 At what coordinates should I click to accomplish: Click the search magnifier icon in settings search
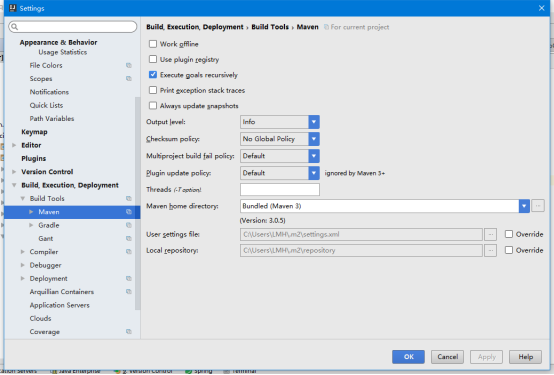[14, 27]
